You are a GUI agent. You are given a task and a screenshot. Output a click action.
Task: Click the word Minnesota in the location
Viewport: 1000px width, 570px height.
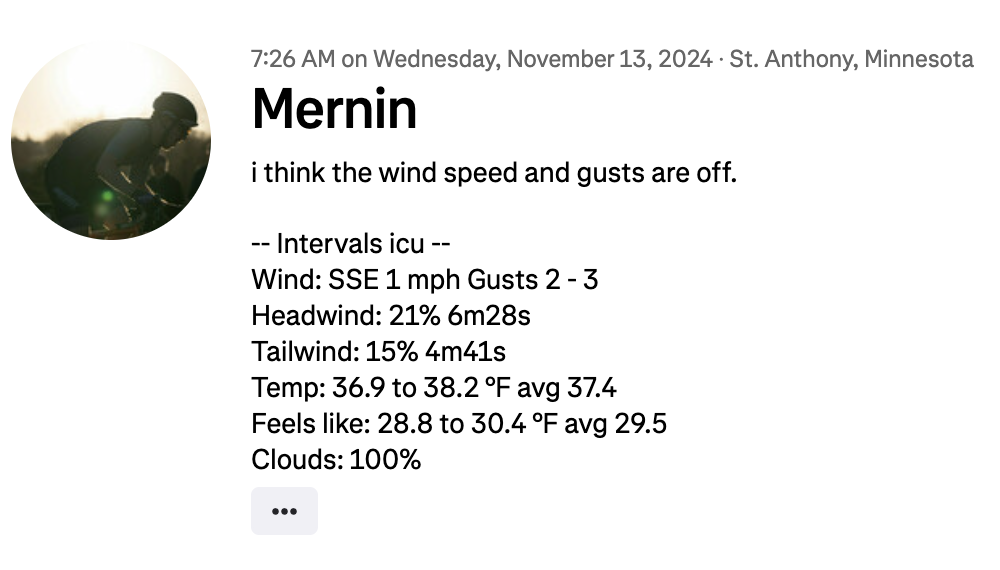click(x=918, y=59)
